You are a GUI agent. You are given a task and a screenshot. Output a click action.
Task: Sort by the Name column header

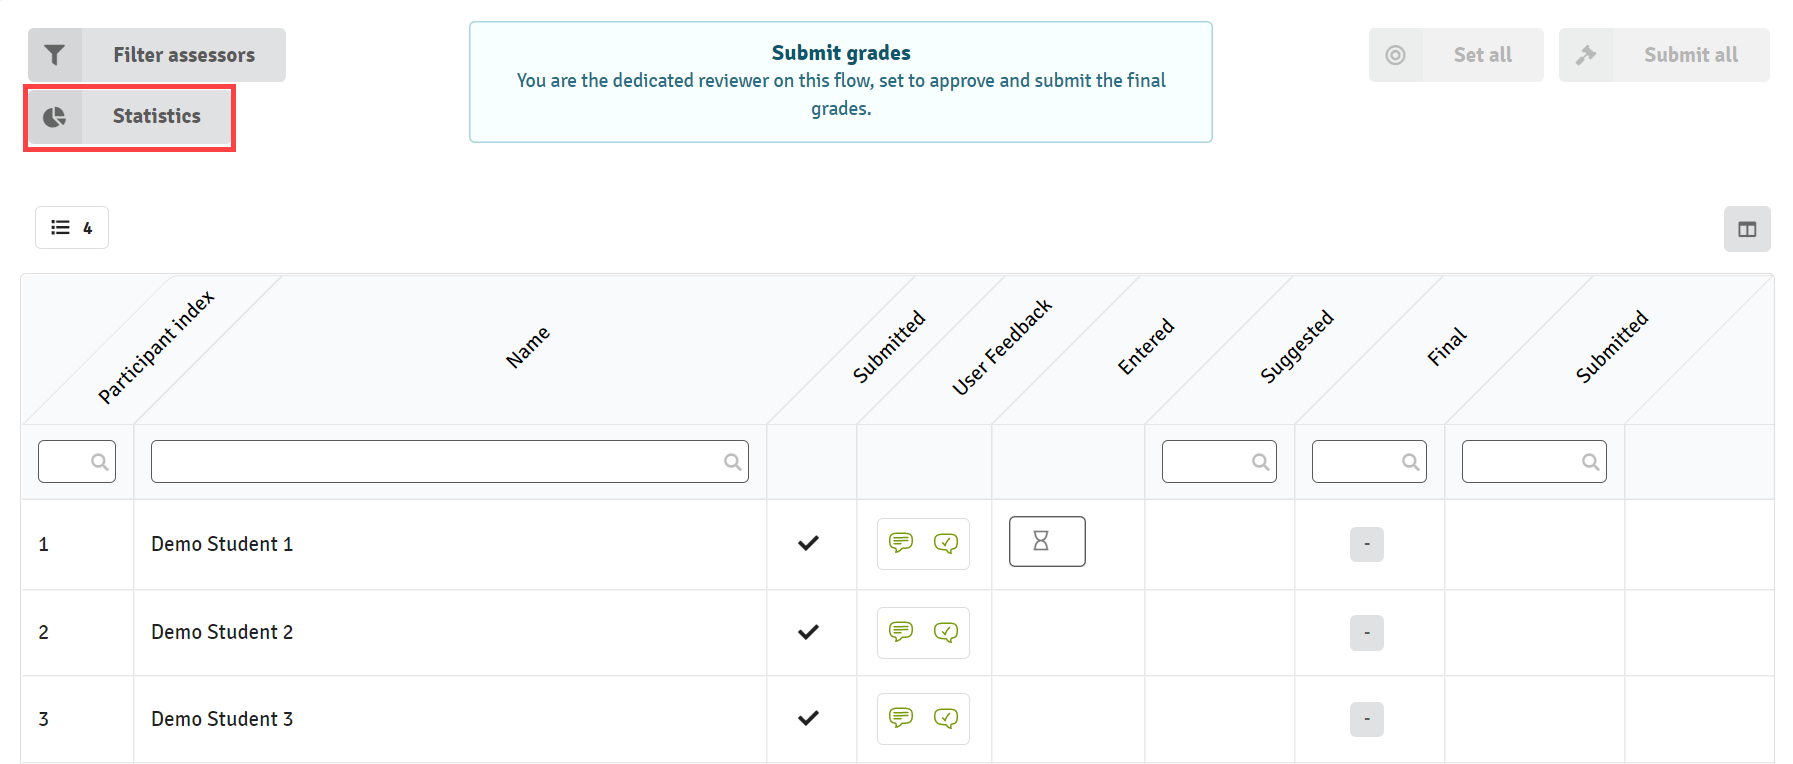pos(528,347)
